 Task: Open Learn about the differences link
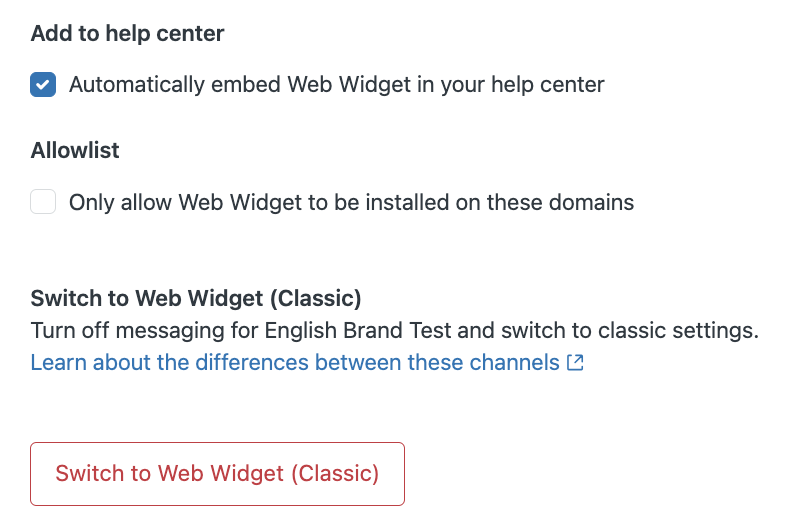click(x=307, y=363)
